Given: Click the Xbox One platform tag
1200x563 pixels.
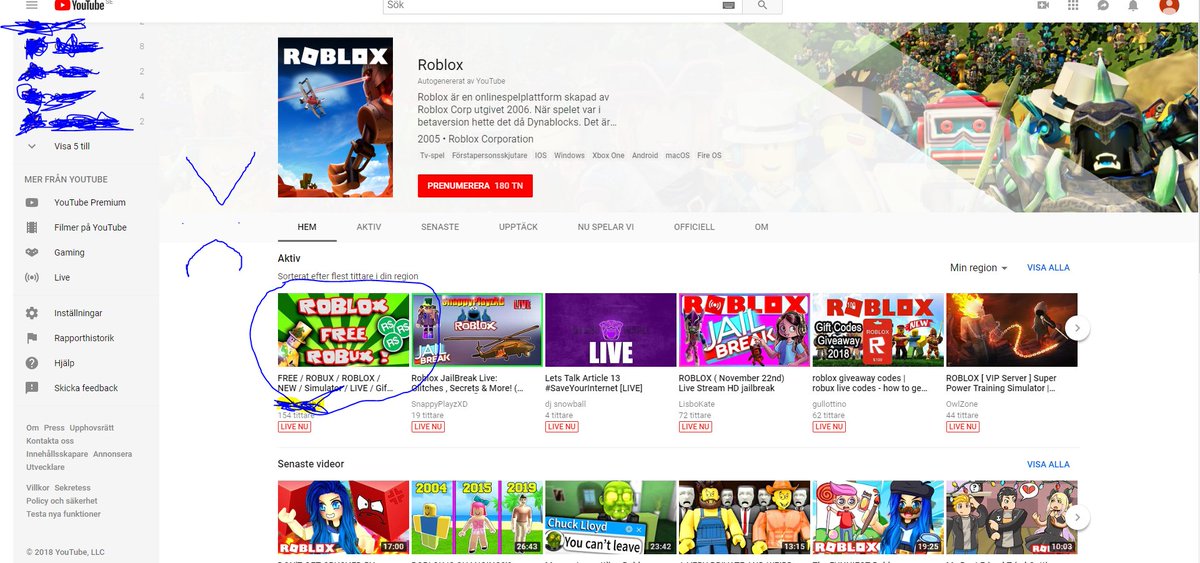Looking at the screenshot, I should 609,156.
